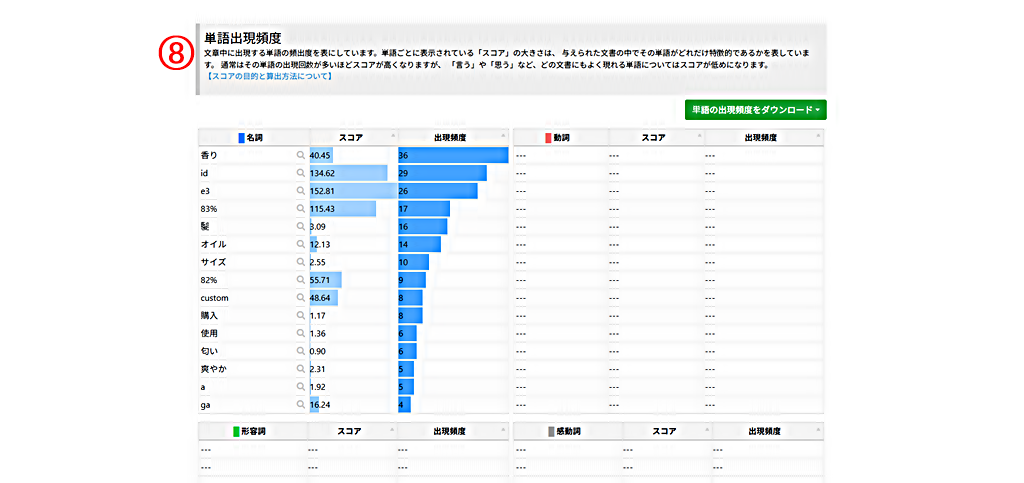
Task: Click the frequency value 10 for サイズ
Action: point(404,262)
